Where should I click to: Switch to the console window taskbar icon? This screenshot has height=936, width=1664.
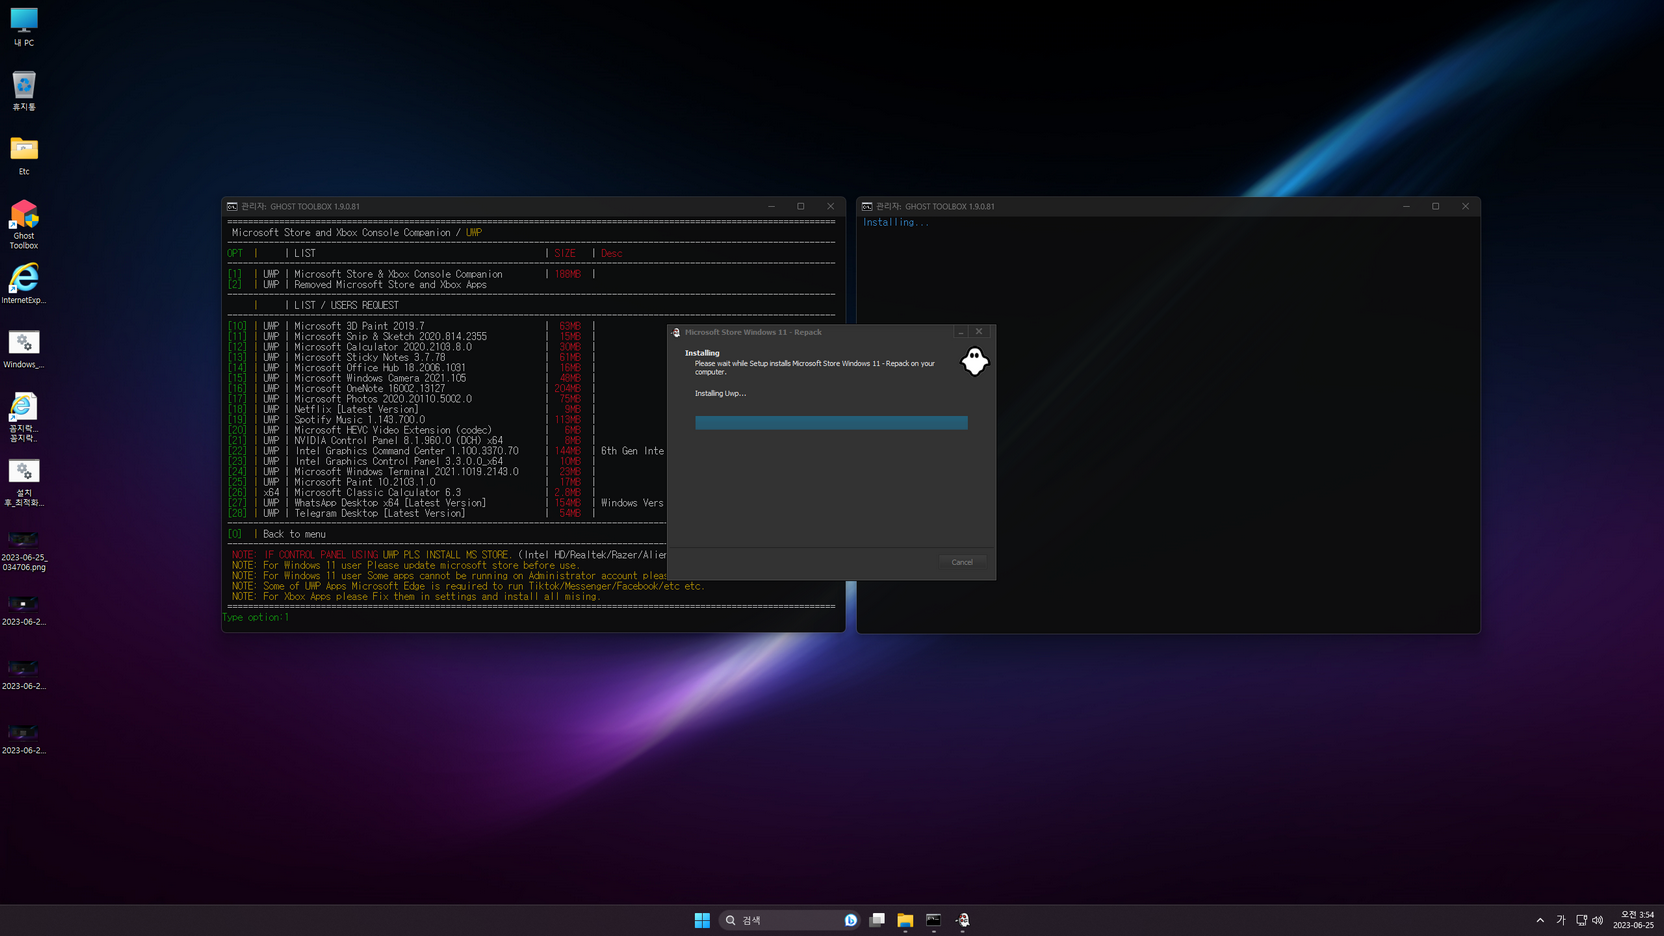pyautogui.click(x=933, y=920)
